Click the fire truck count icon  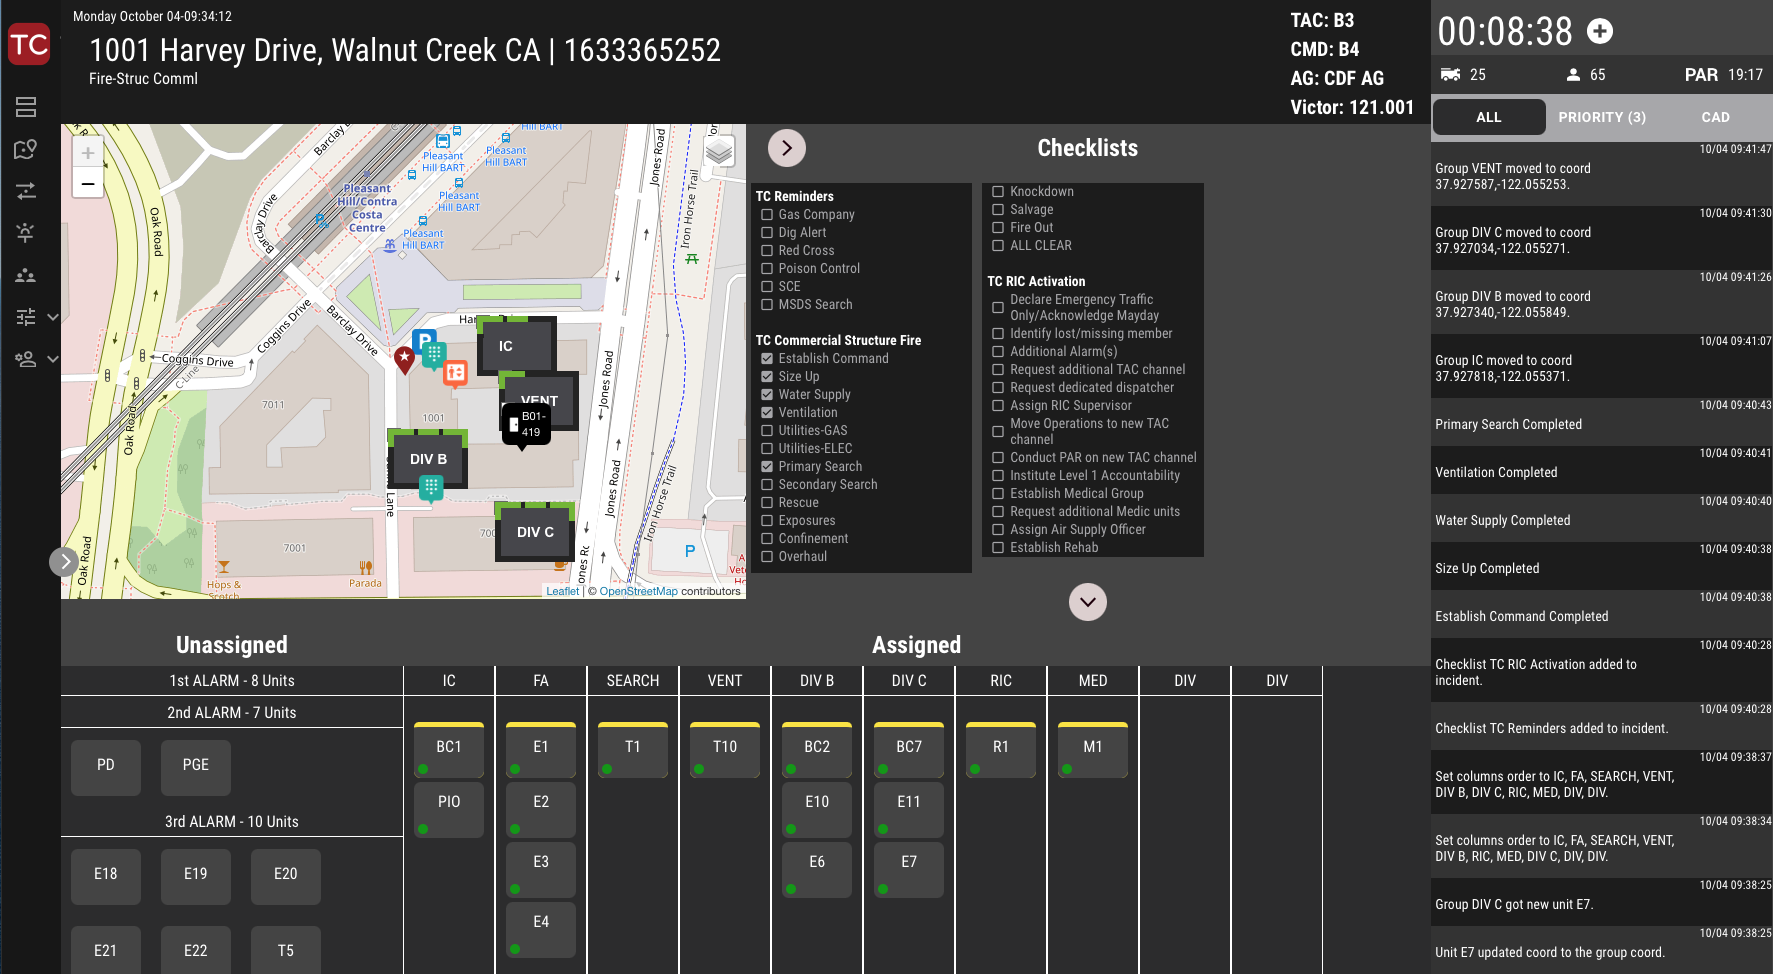pyautogui.click(x=1452, y=74)
